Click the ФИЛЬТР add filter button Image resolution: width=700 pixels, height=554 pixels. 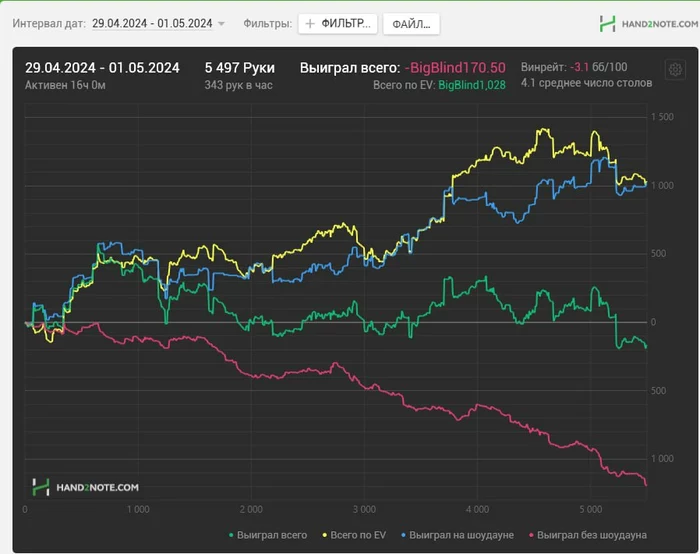338,24
